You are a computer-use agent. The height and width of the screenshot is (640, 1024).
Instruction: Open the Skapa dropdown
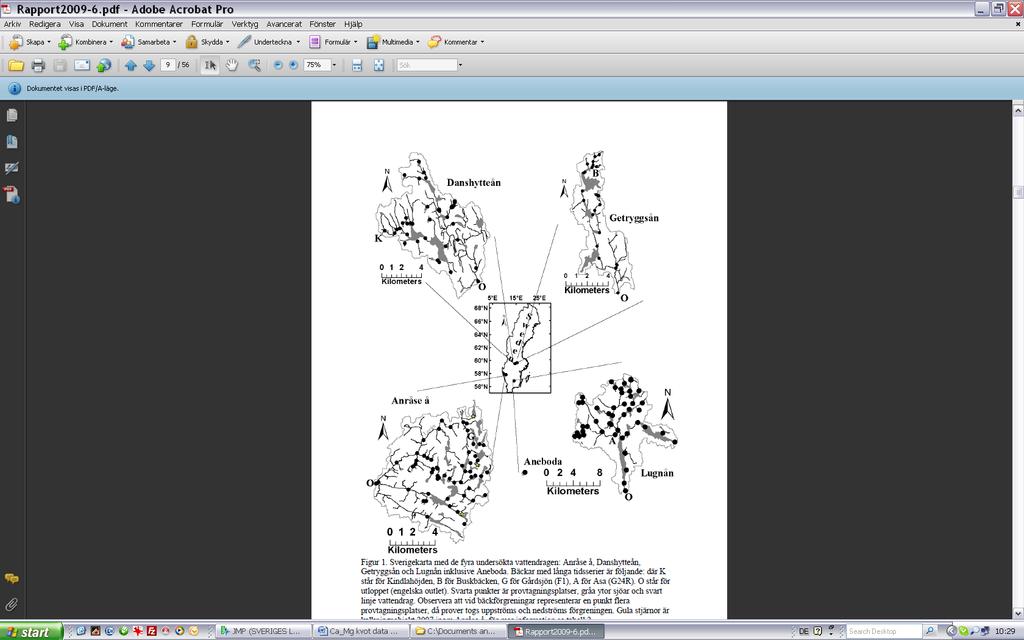point(29,42)
